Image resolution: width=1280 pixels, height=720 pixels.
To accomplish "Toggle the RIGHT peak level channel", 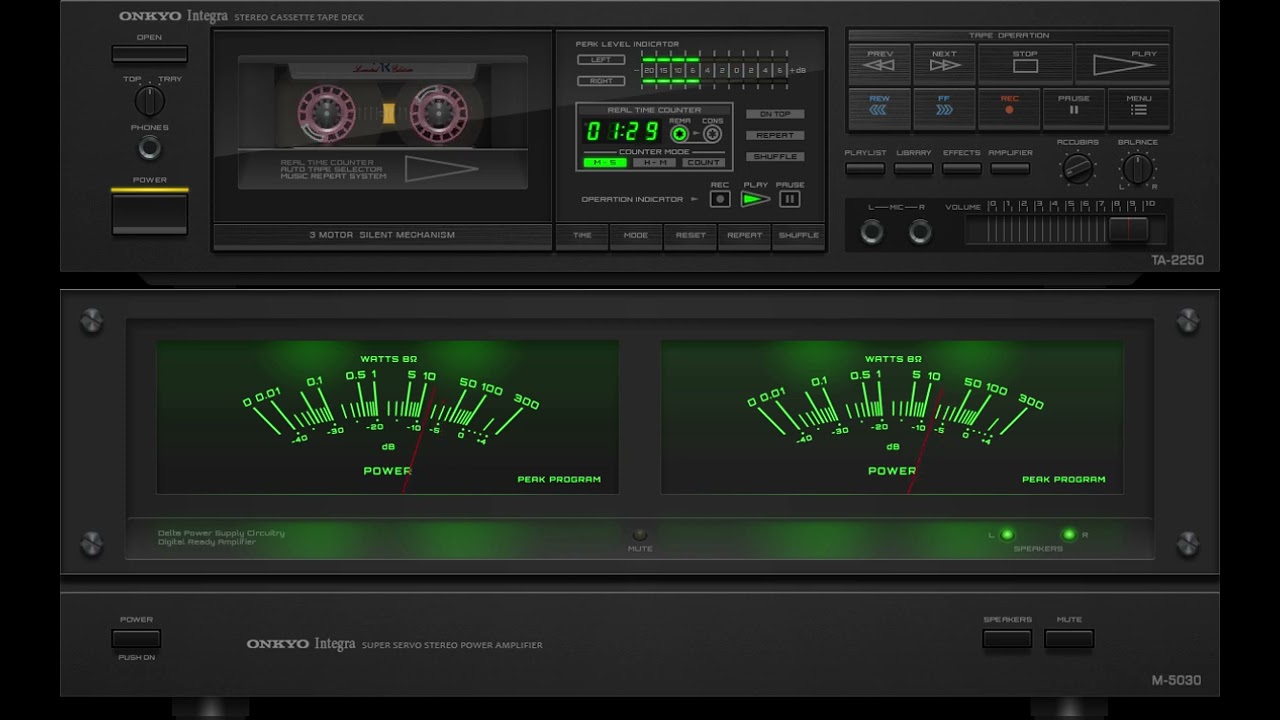I will (x=601, y=81).
